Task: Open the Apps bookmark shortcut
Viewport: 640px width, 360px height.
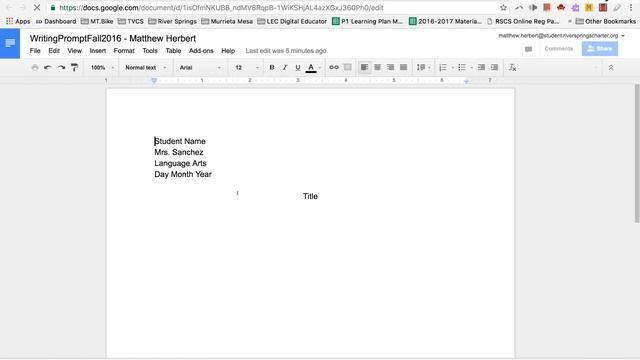Action: (x=18, y=21)
